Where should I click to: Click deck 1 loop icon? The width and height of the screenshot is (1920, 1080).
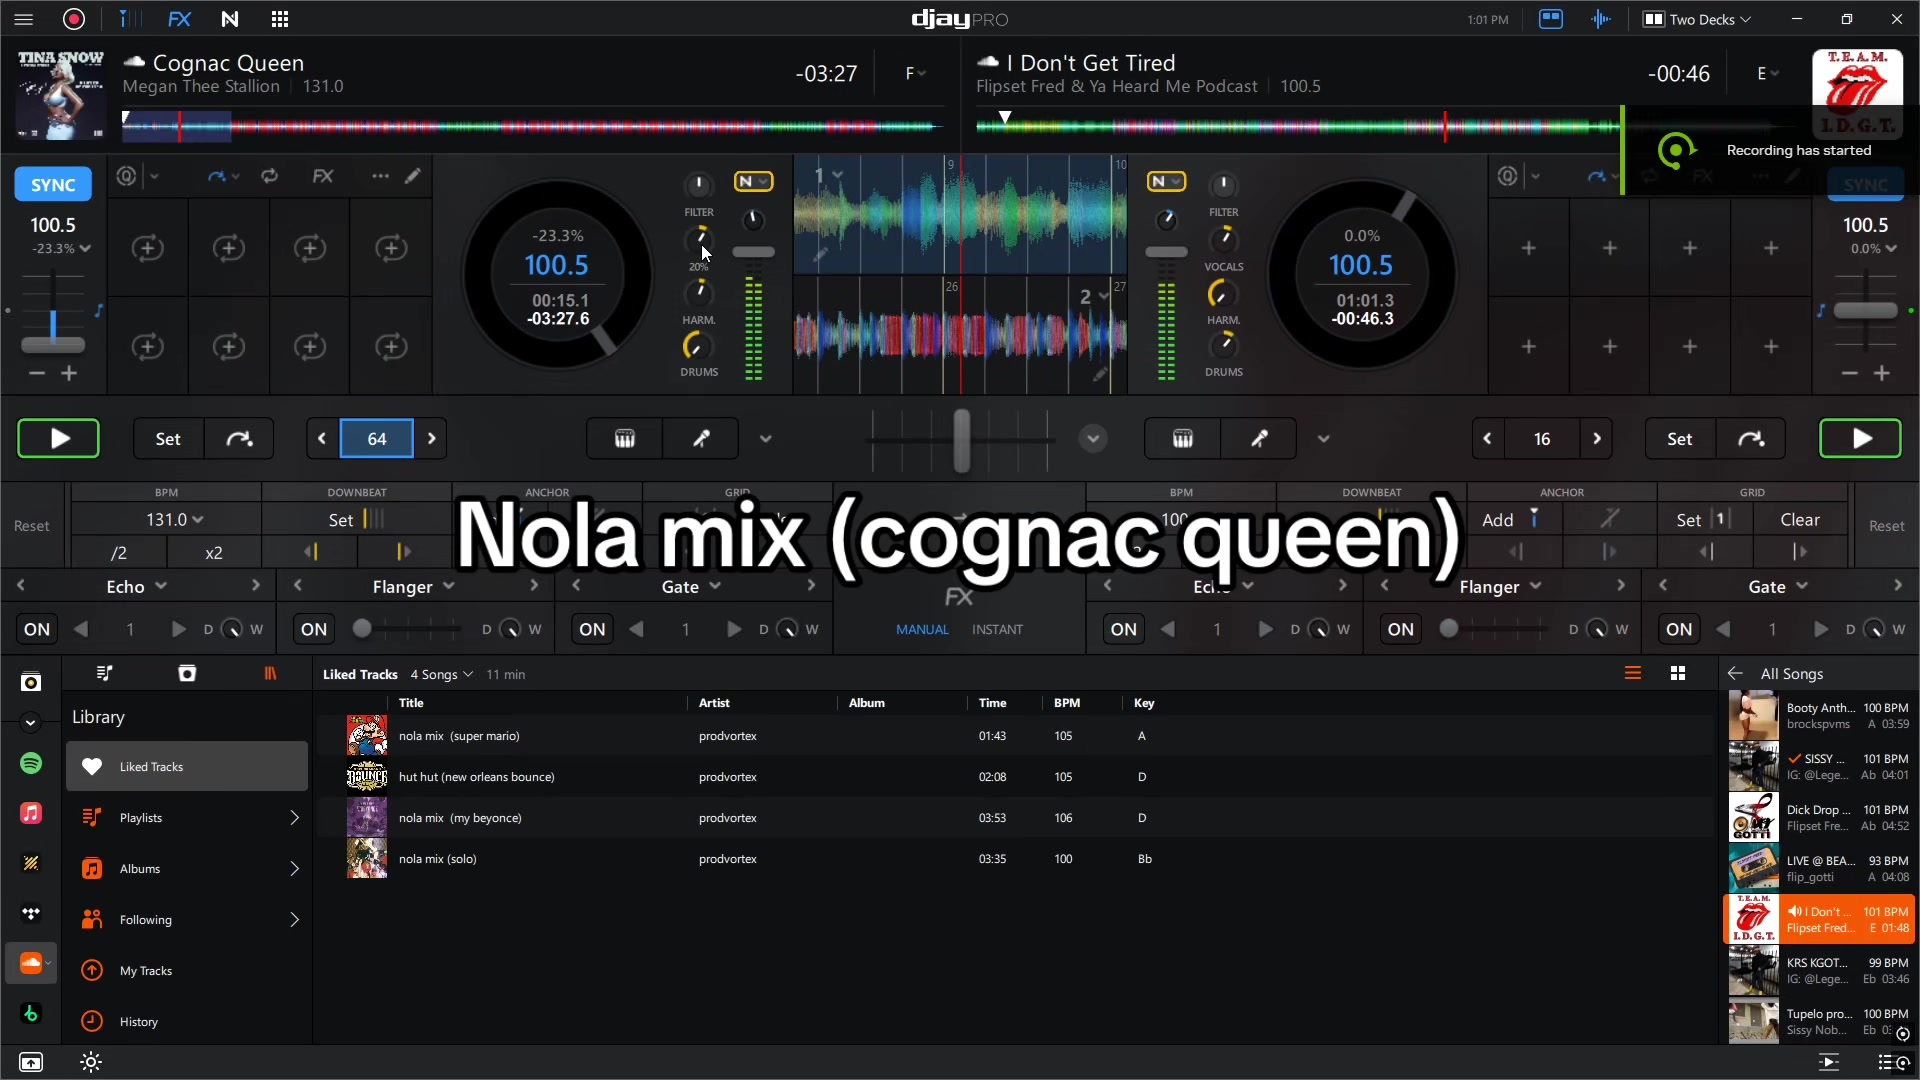click(270, 176)
